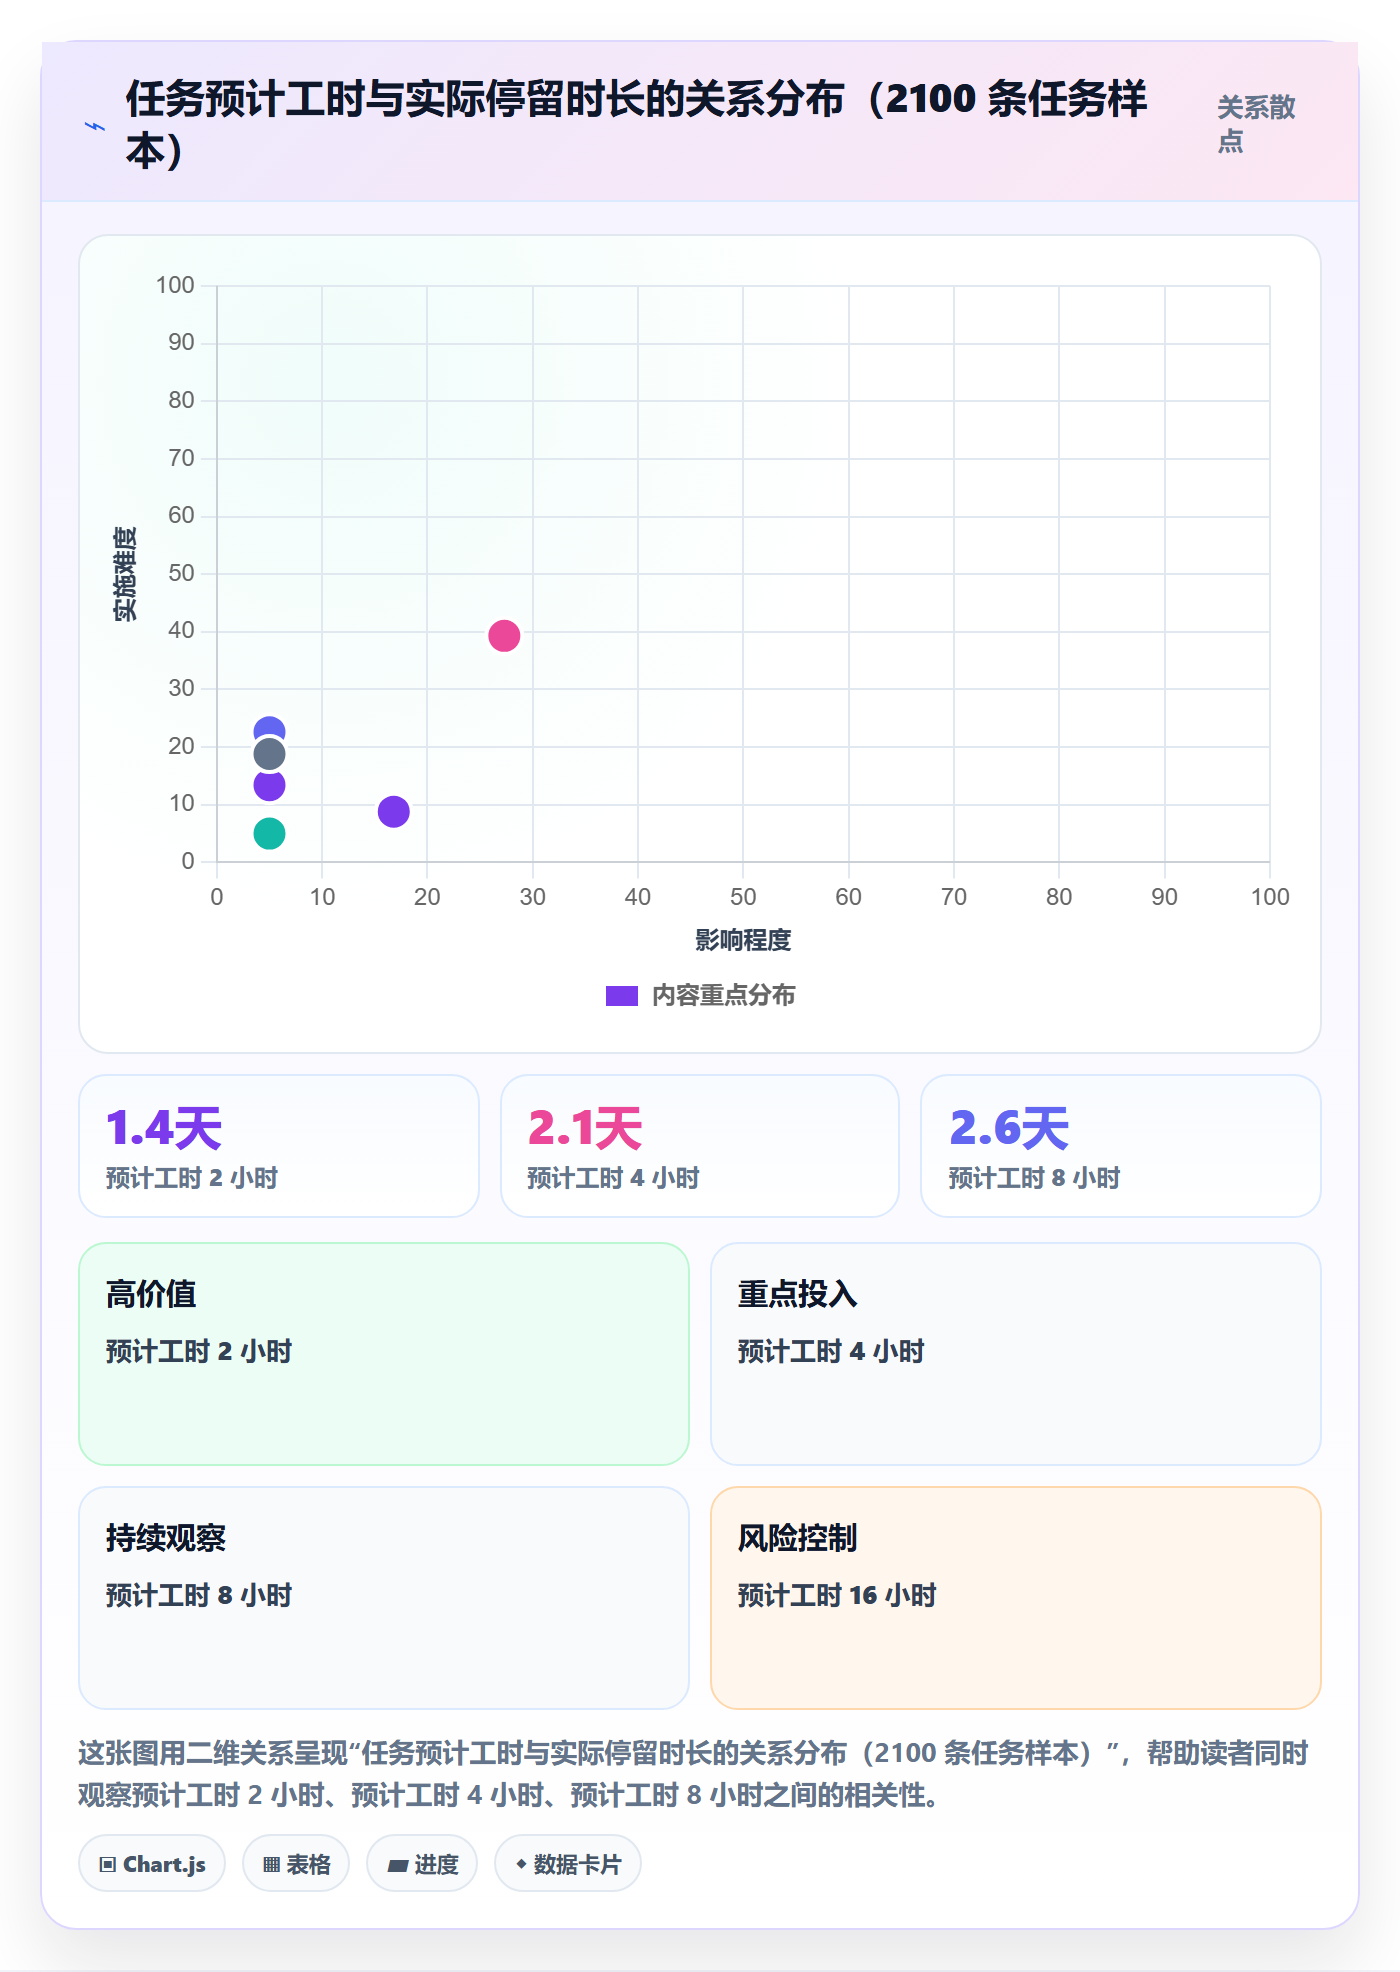
Task: Click the 关系散点 badge in header
Action: 1257,124
